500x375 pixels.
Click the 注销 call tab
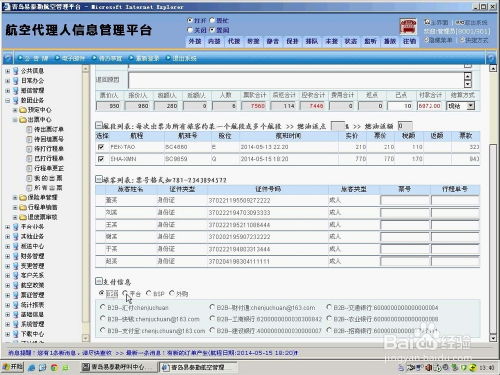[409, 41]
